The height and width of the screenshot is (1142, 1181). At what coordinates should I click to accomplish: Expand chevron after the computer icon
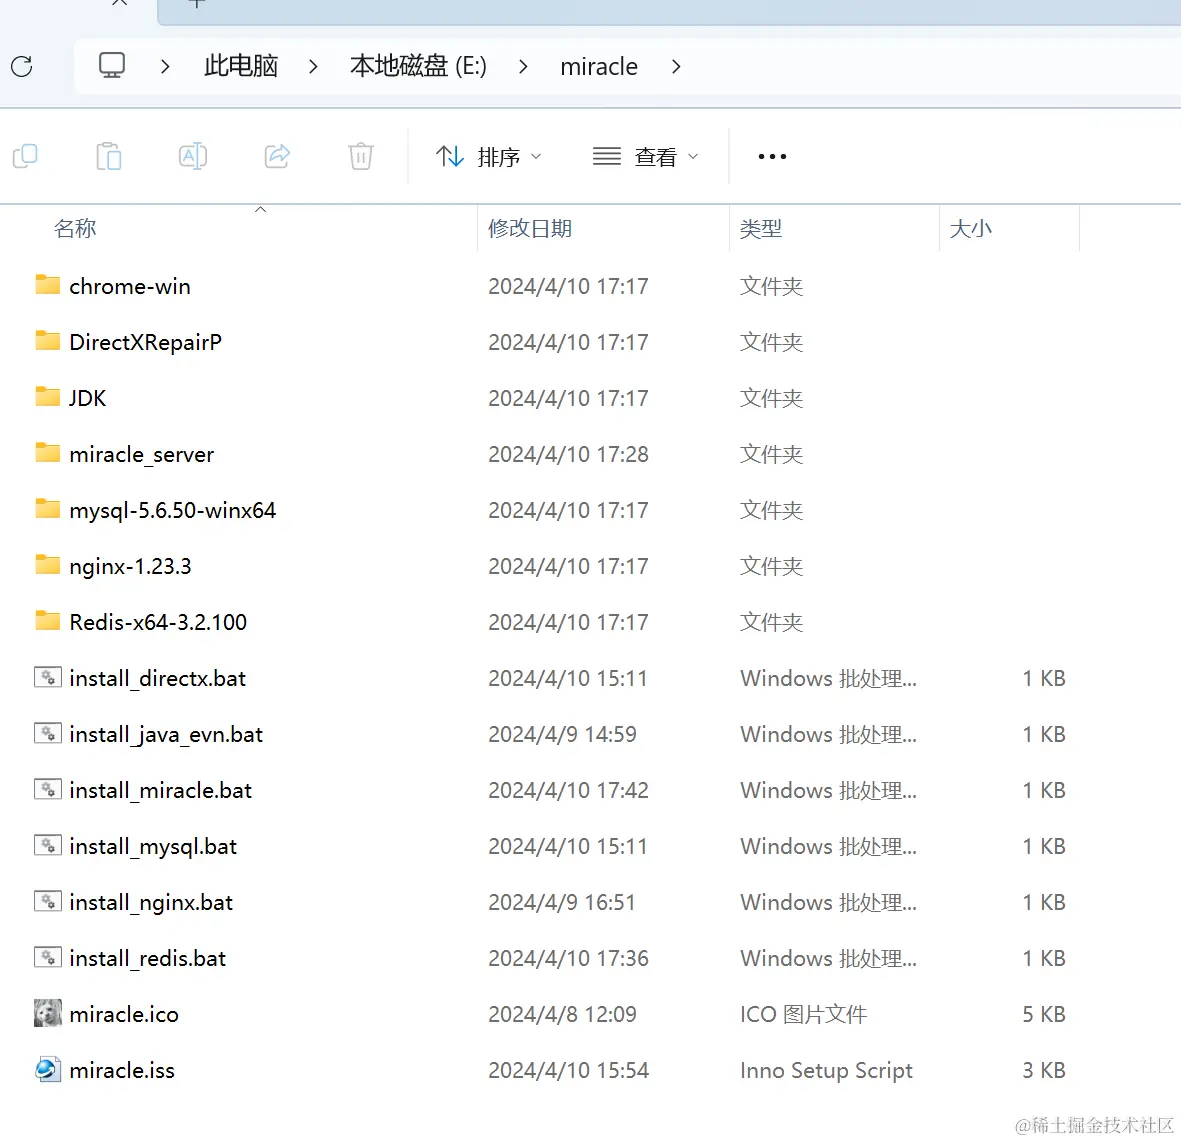click(x=165, y=66)
